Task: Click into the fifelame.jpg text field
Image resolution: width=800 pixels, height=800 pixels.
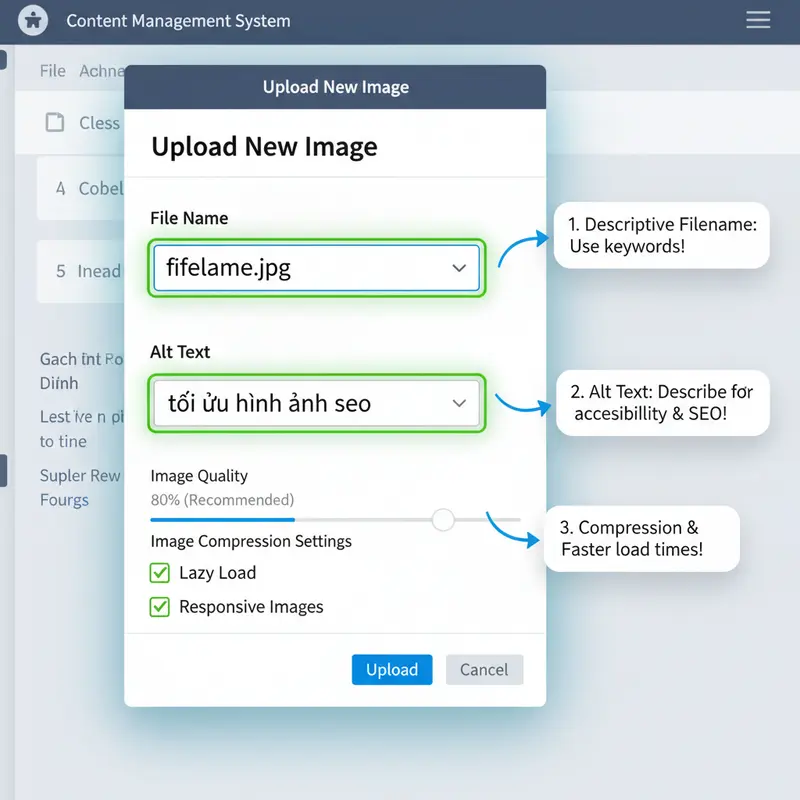Action: click(x=300, y=268)
